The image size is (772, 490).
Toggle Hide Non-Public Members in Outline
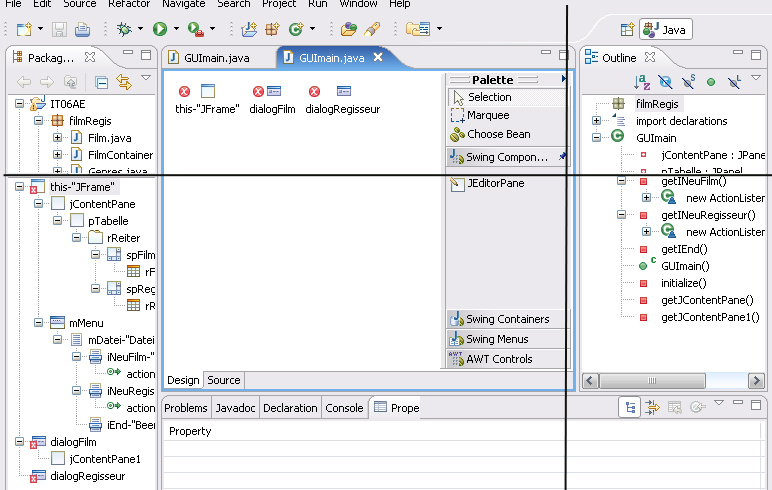click(710, 82)
